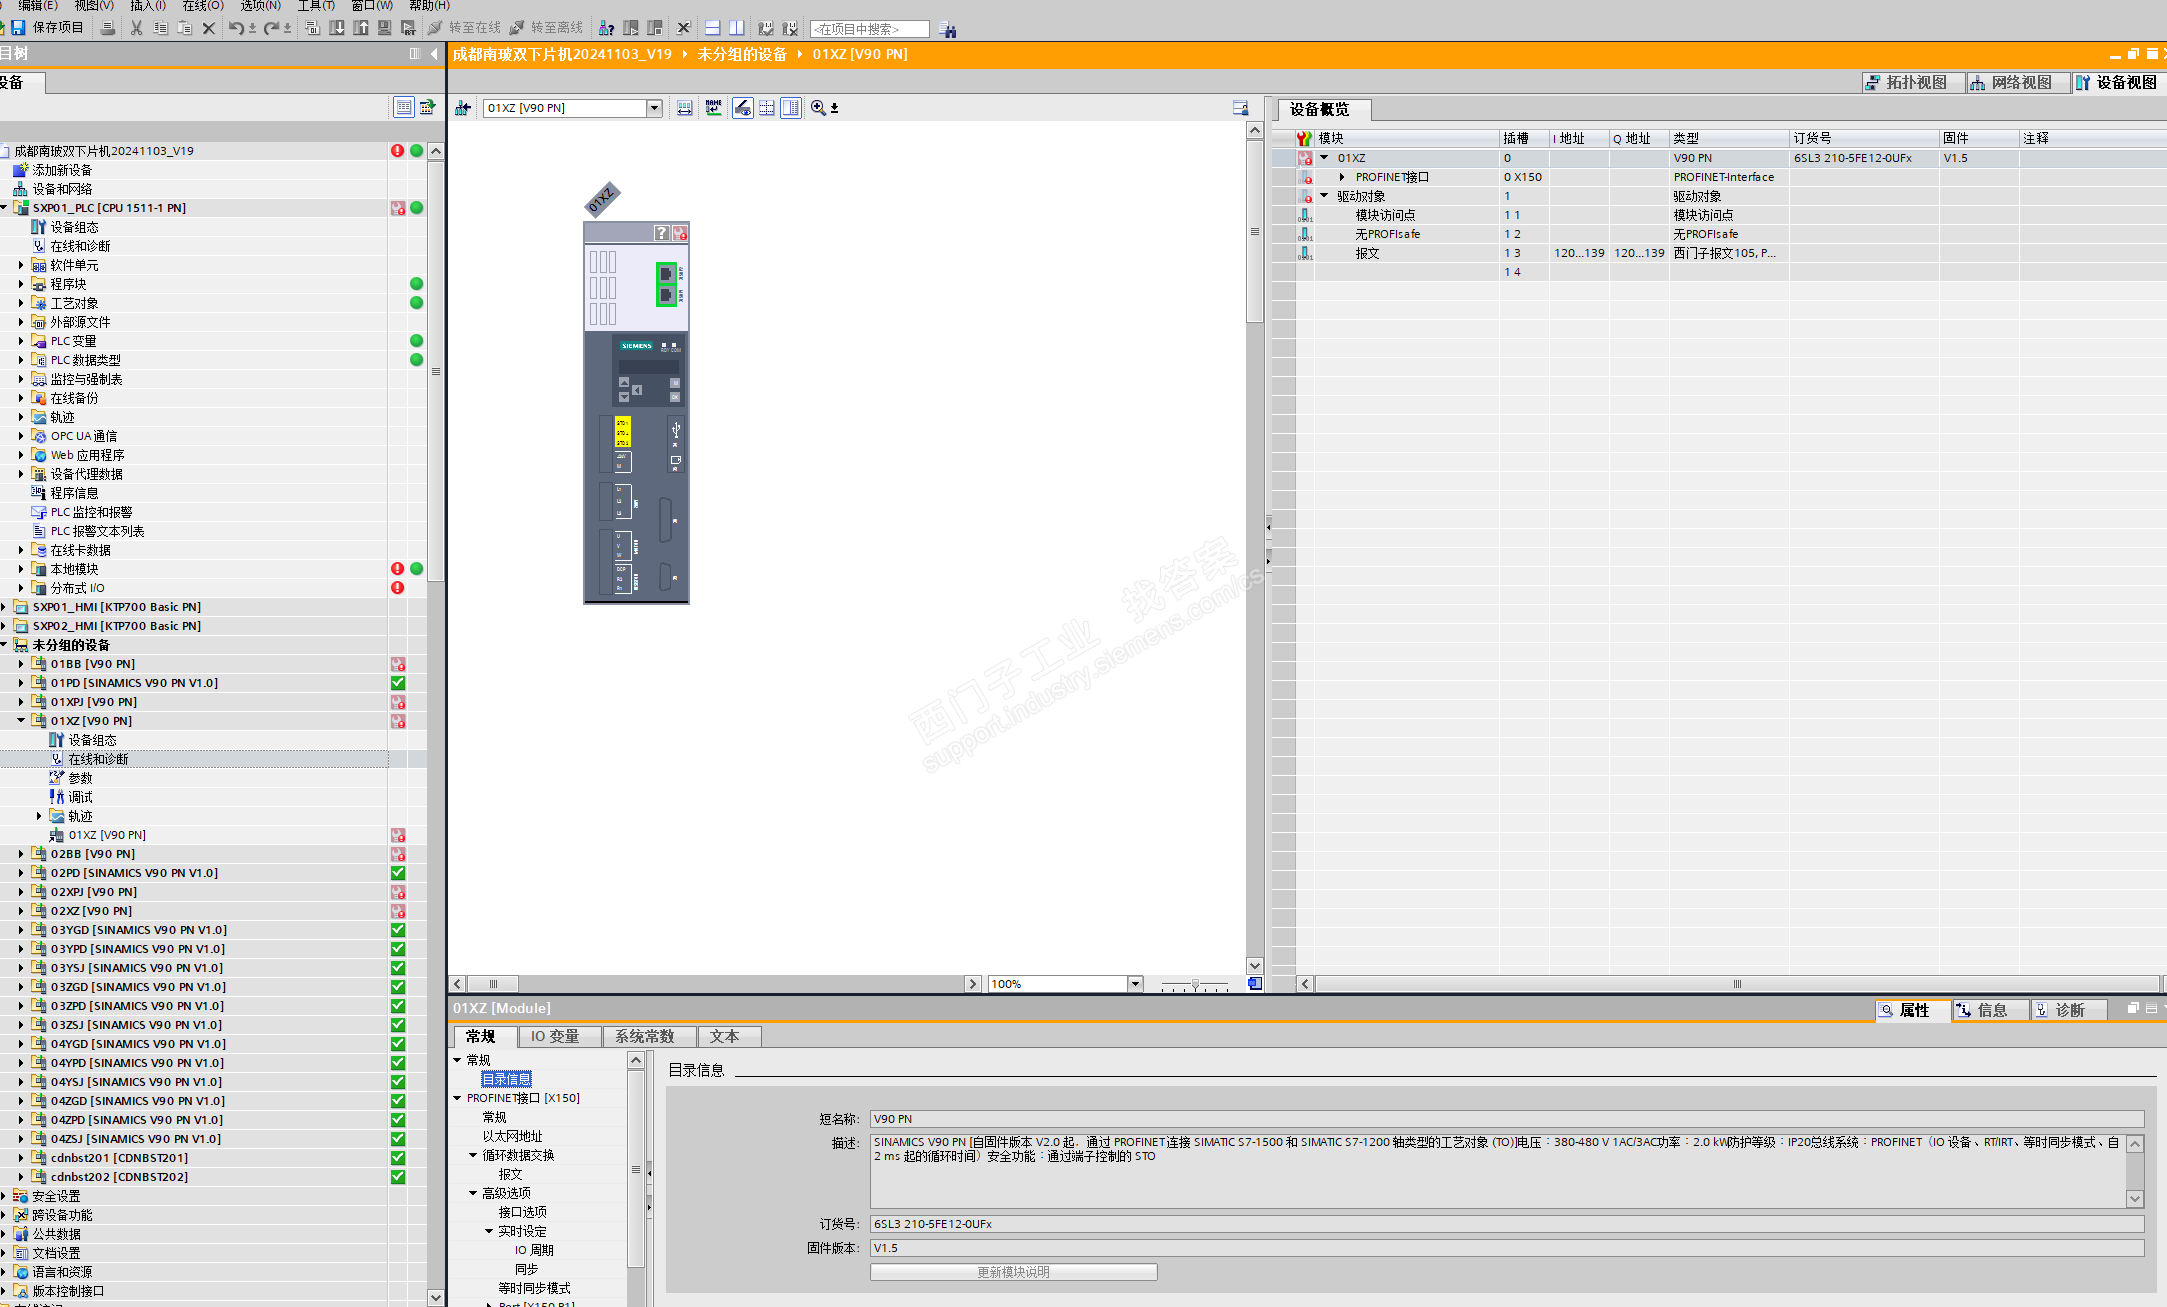Click the save project icon
Screen dimensions: 2167x1307
pos(18,28)
